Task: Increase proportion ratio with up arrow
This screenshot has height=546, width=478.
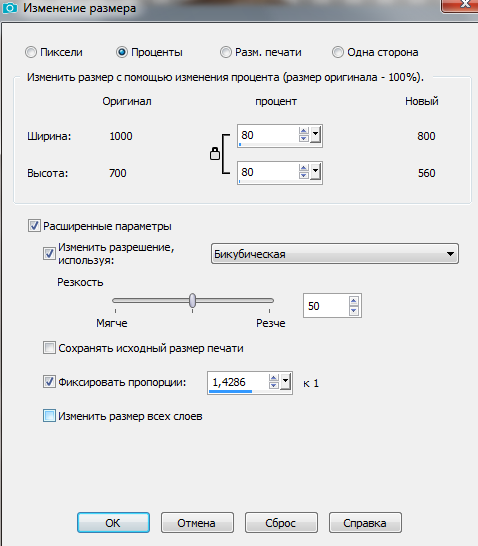Action: 274,378
